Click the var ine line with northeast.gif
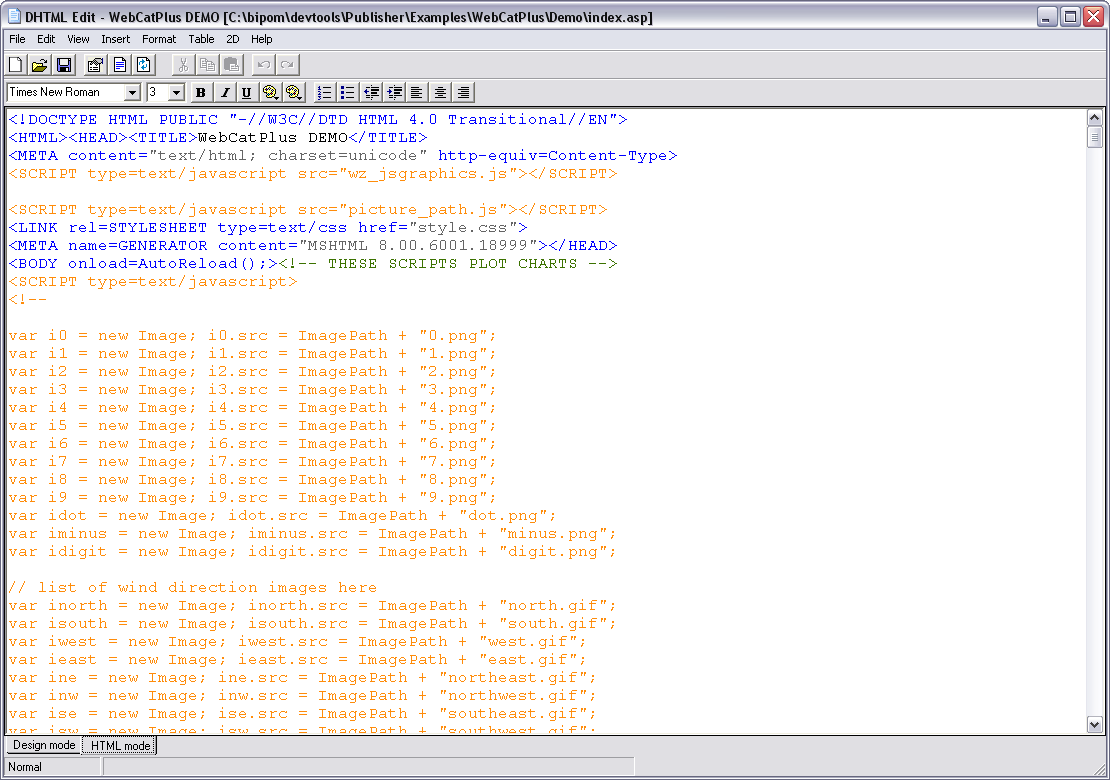The width and height of the screenshot is (1110, 780). click(302, 677)
